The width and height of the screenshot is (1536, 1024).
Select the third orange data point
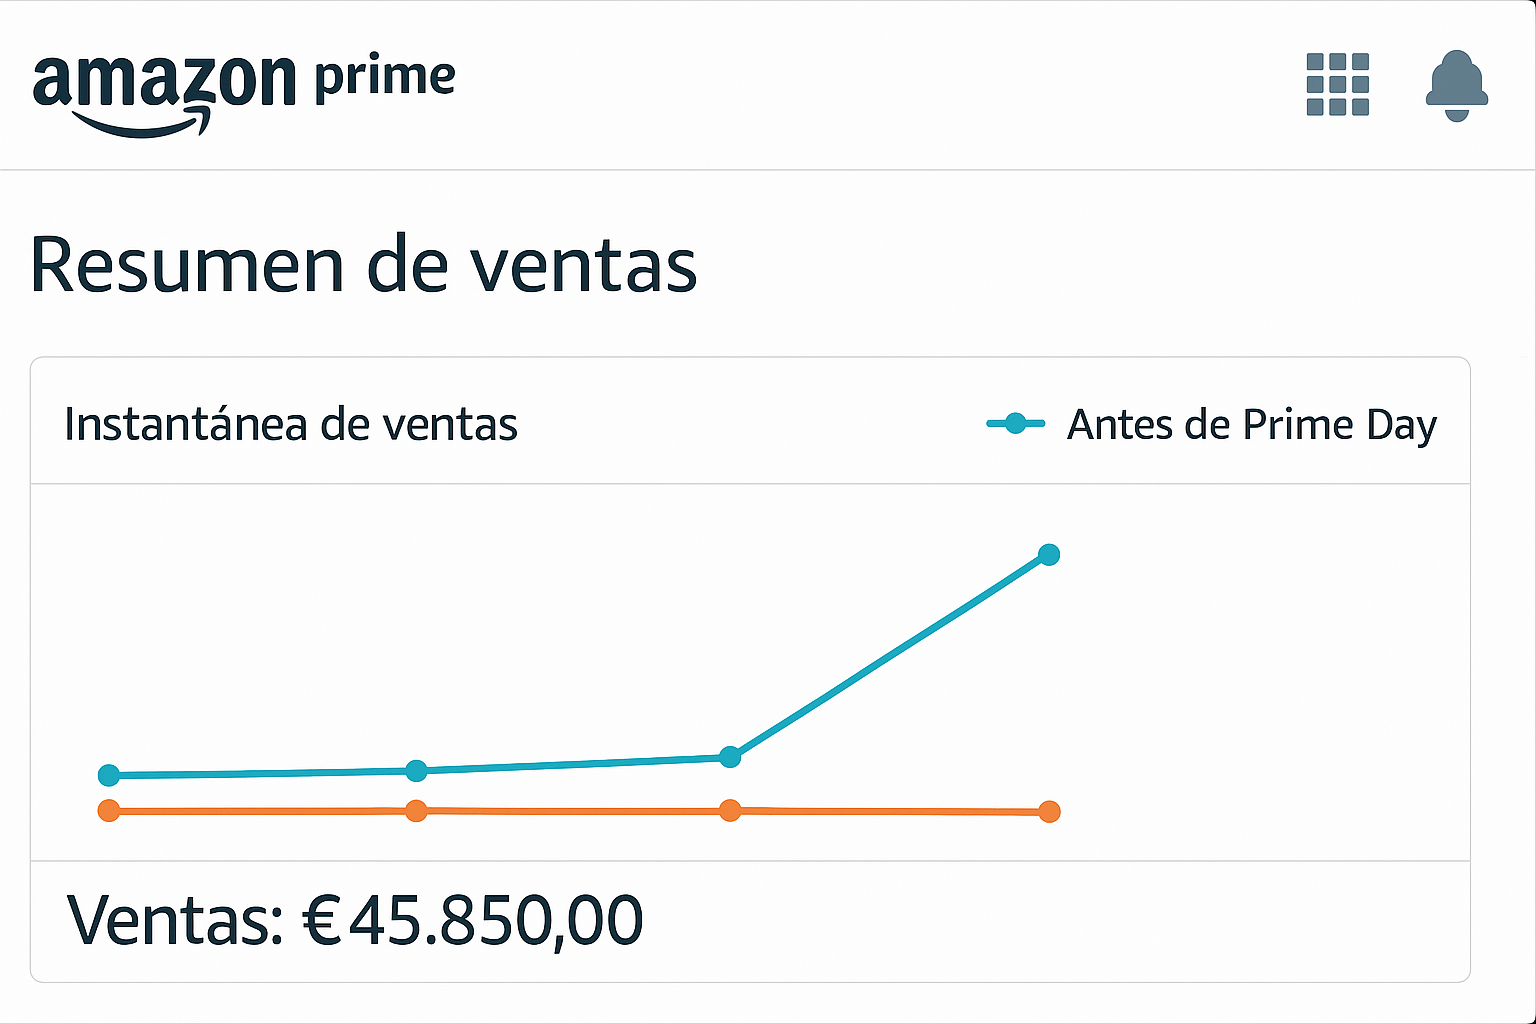coord(730,810)
